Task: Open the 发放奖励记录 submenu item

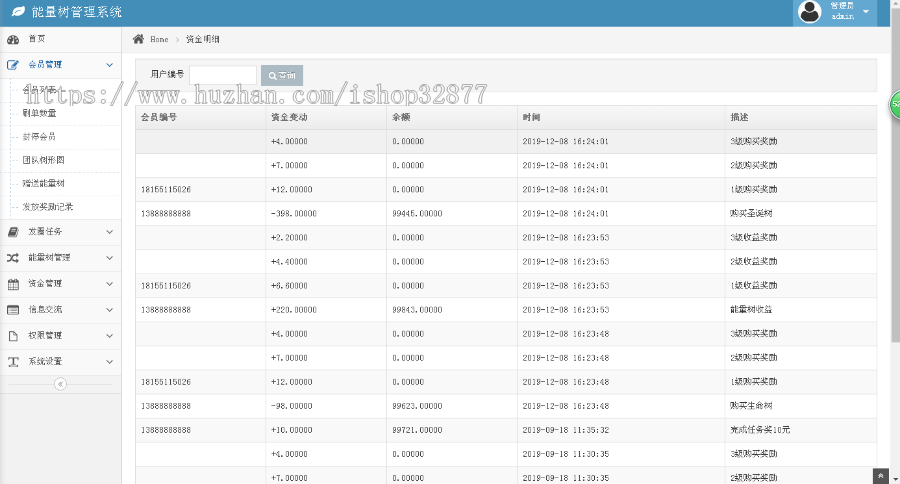Action: [48, 207]
